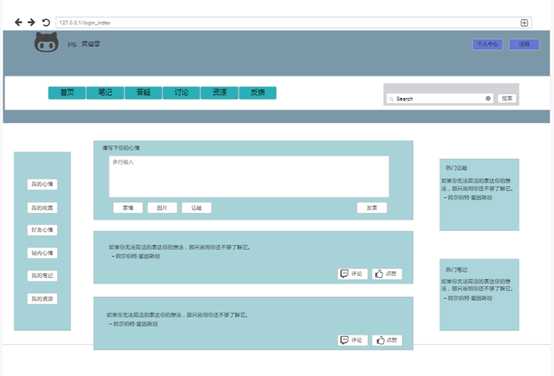This screenshot has width=554, height=376.
Task: Click the browser reload icon
Action: [46, 23]
